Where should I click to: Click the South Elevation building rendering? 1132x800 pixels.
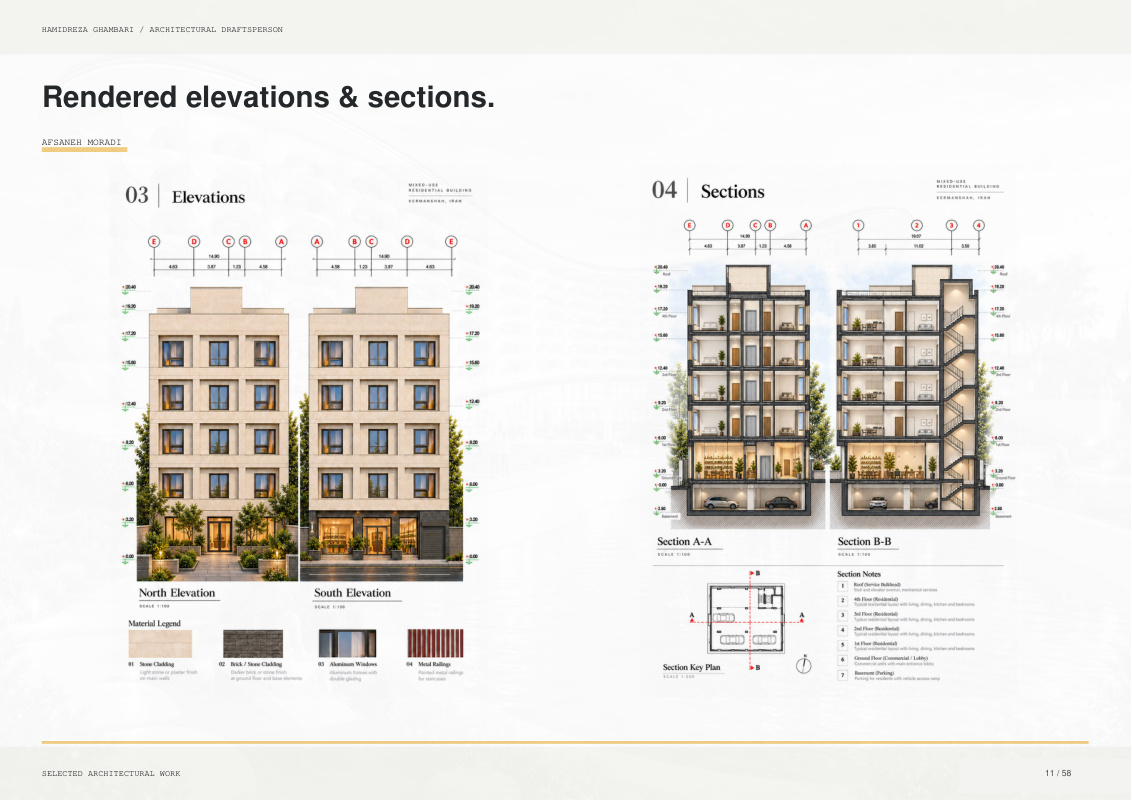(x=381, y=433)
